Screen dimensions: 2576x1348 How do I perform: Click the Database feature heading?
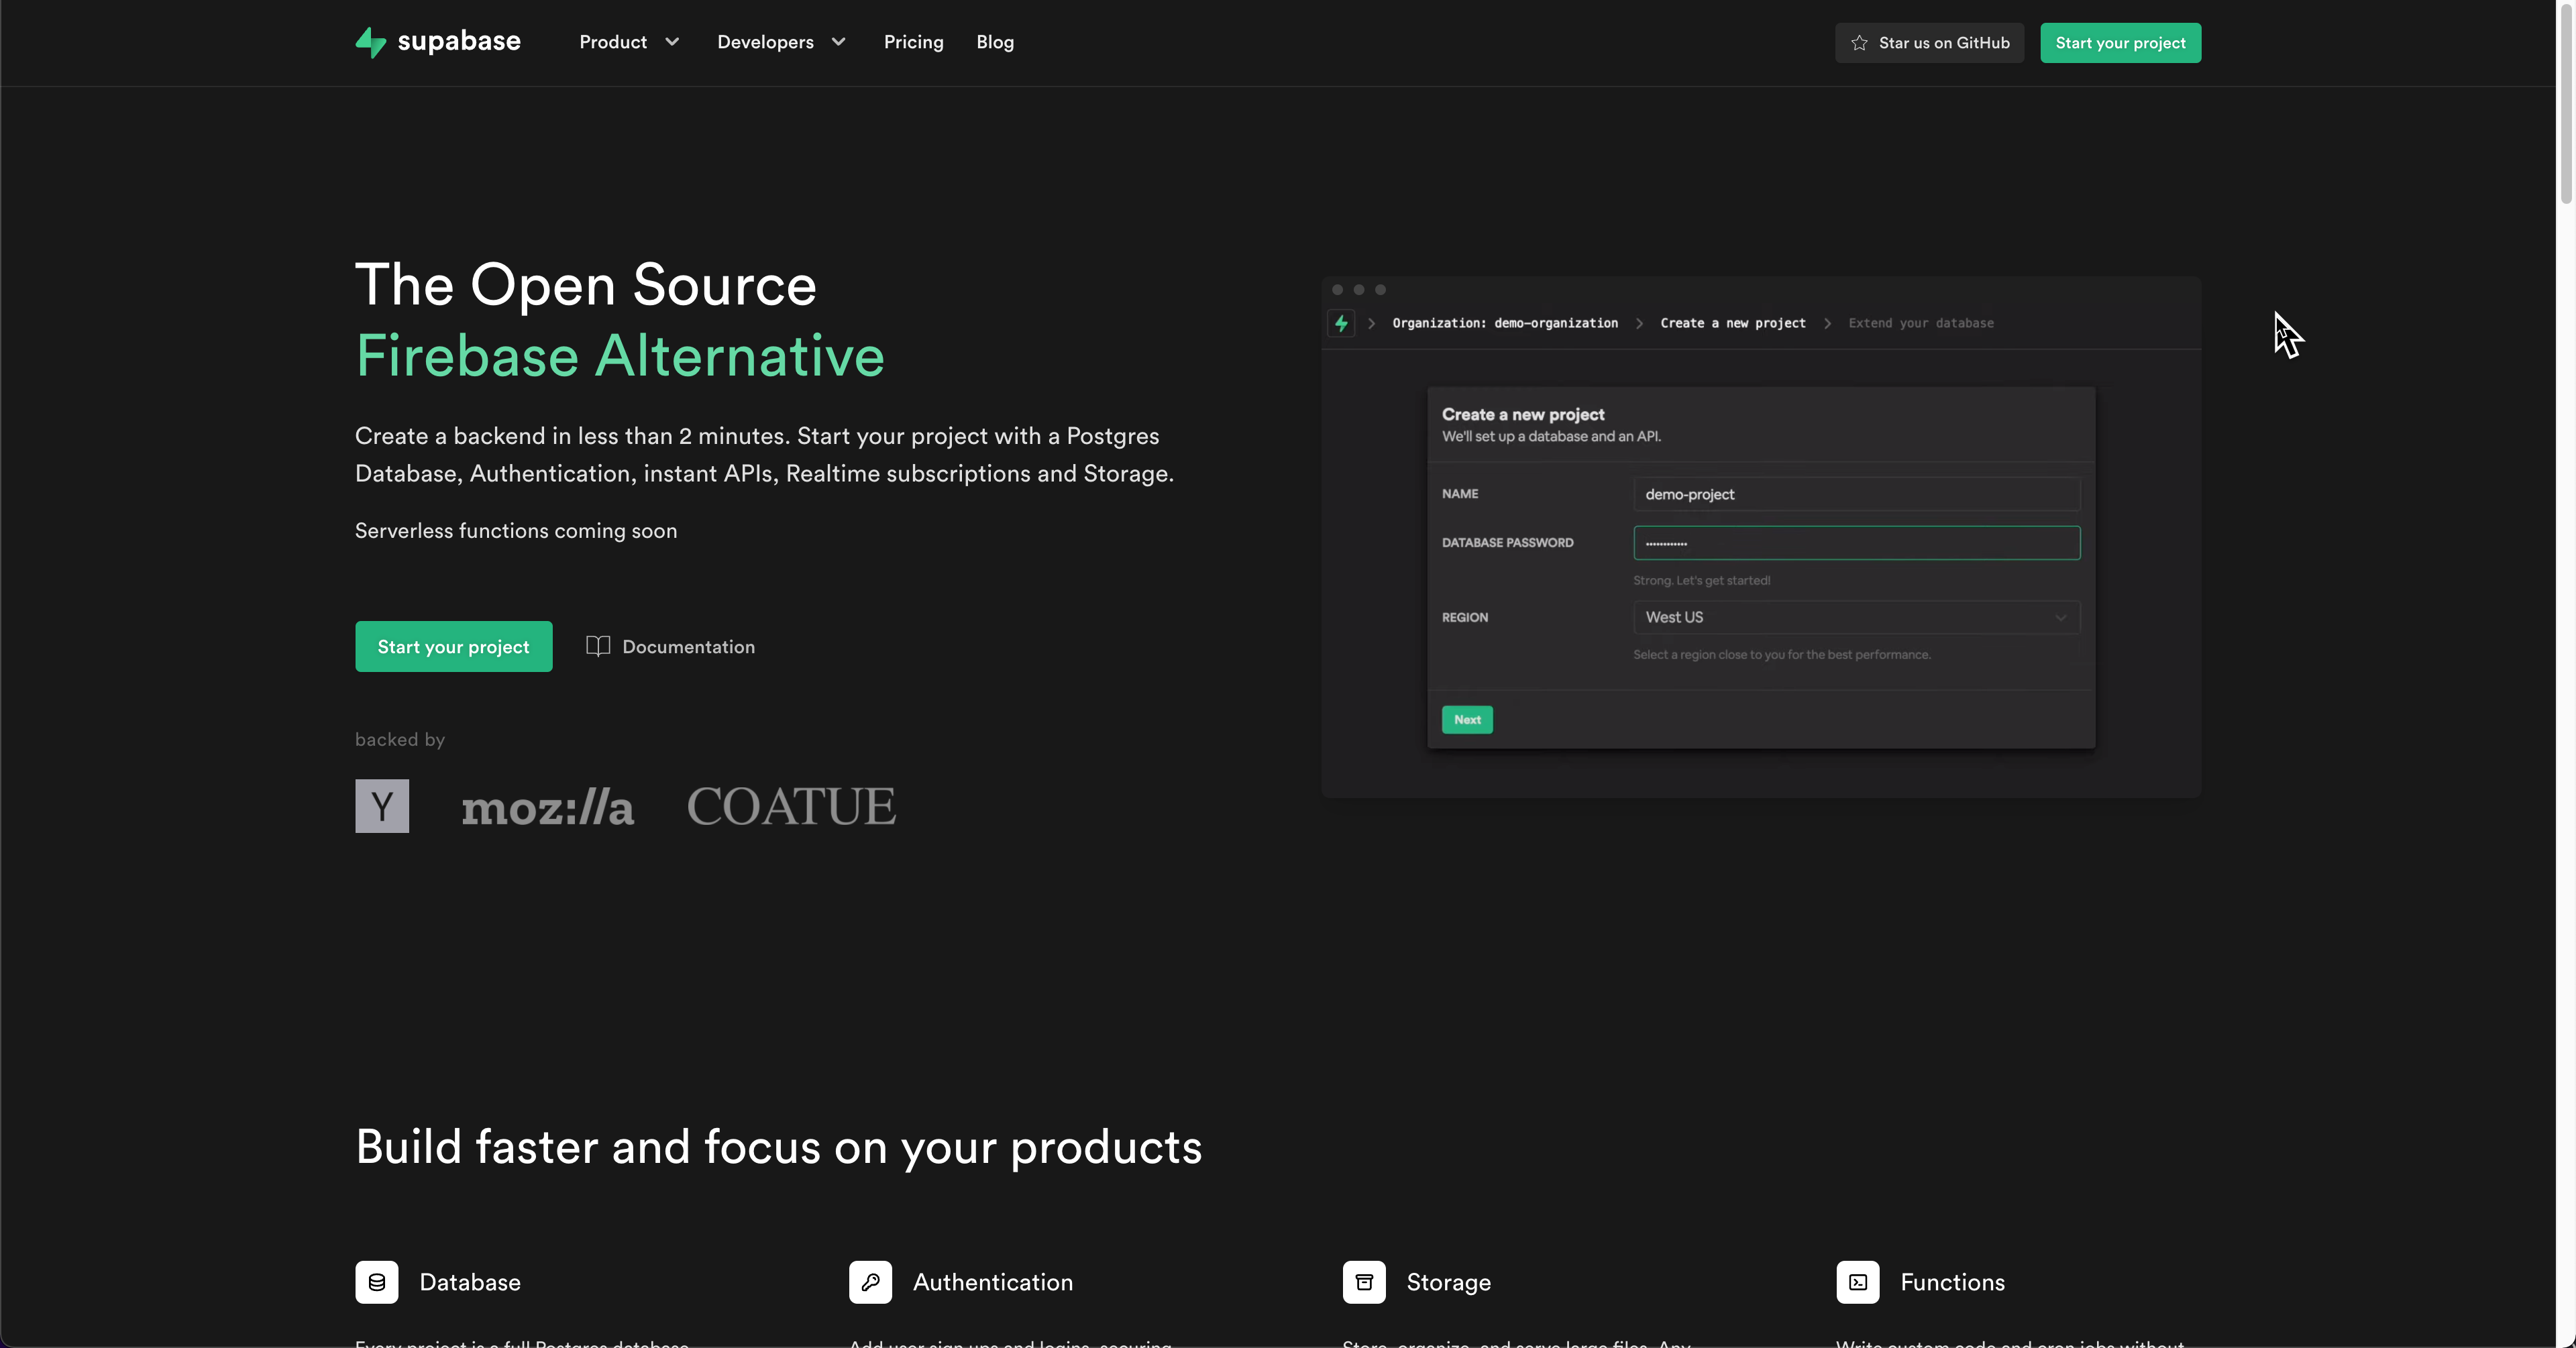tap(470, 1282)
